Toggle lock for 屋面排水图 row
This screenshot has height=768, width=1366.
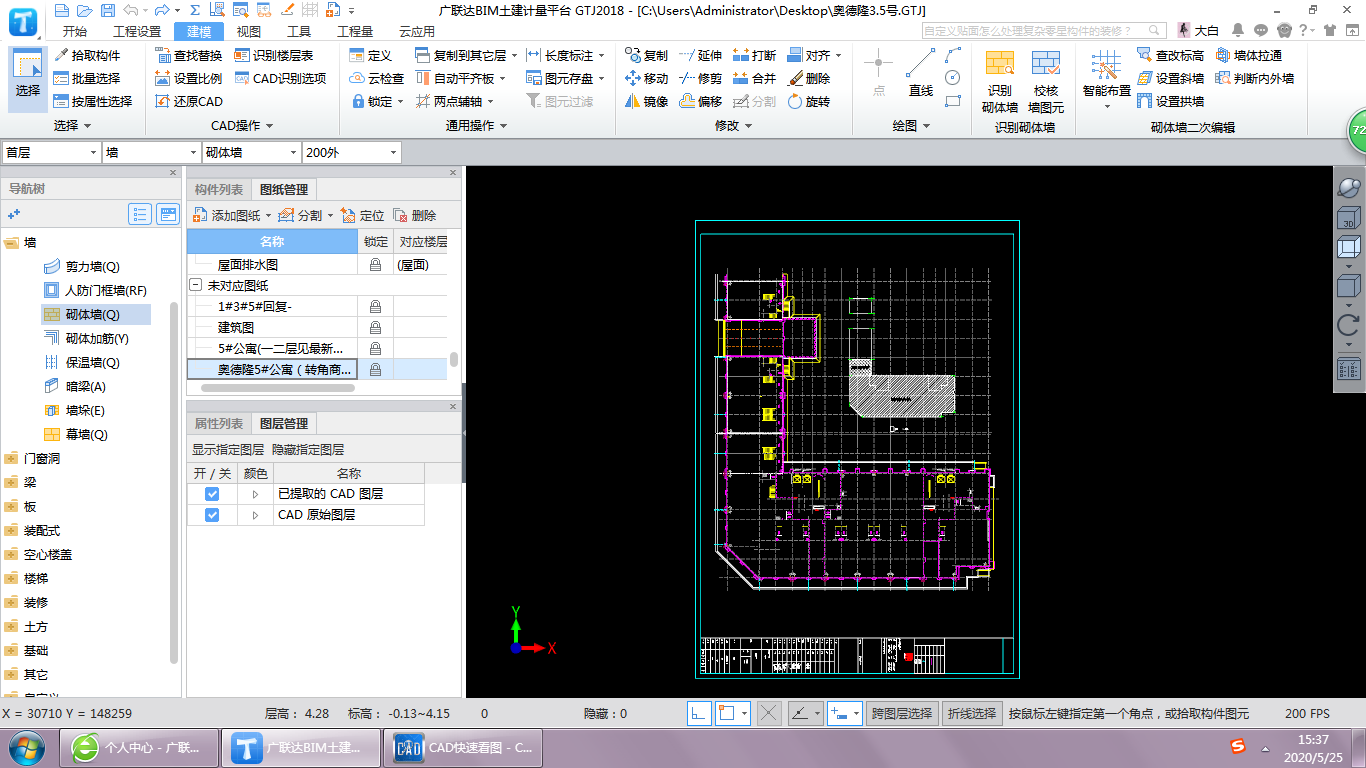click(375, 265)
